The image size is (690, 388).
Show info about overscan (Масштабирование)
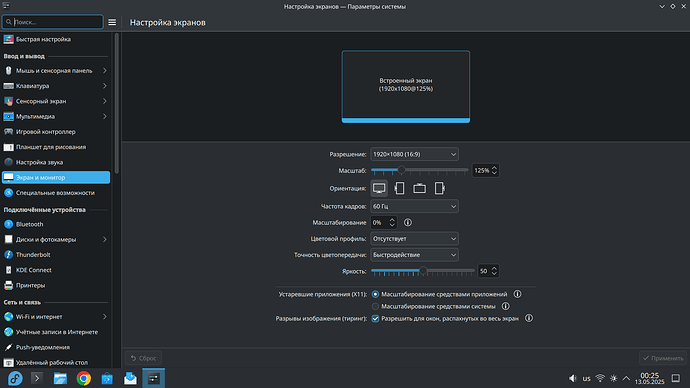pyautogui.click(x=408, y=223)
